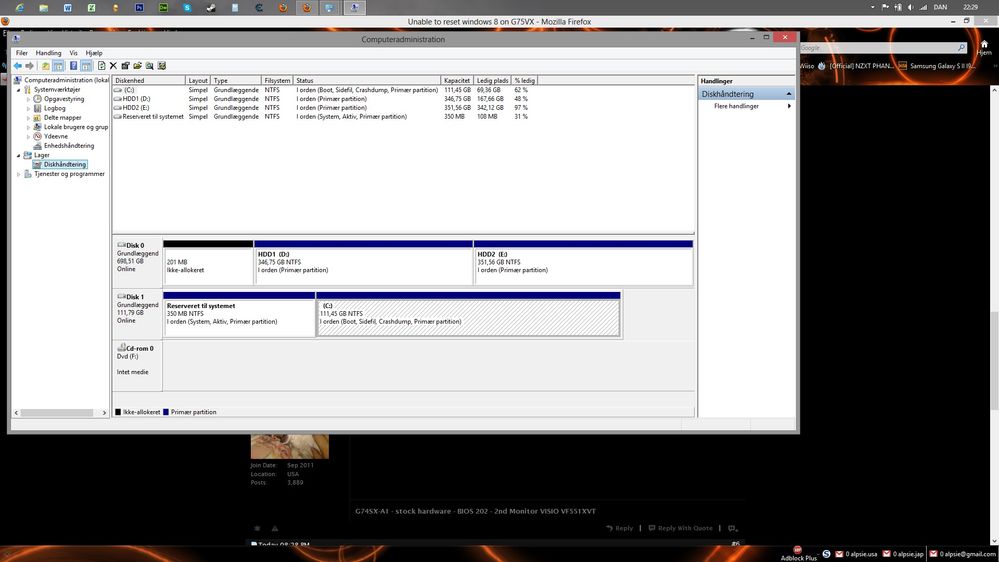Open the Vis menu
The height and width of the screenshot is (562, 999).
73,53
